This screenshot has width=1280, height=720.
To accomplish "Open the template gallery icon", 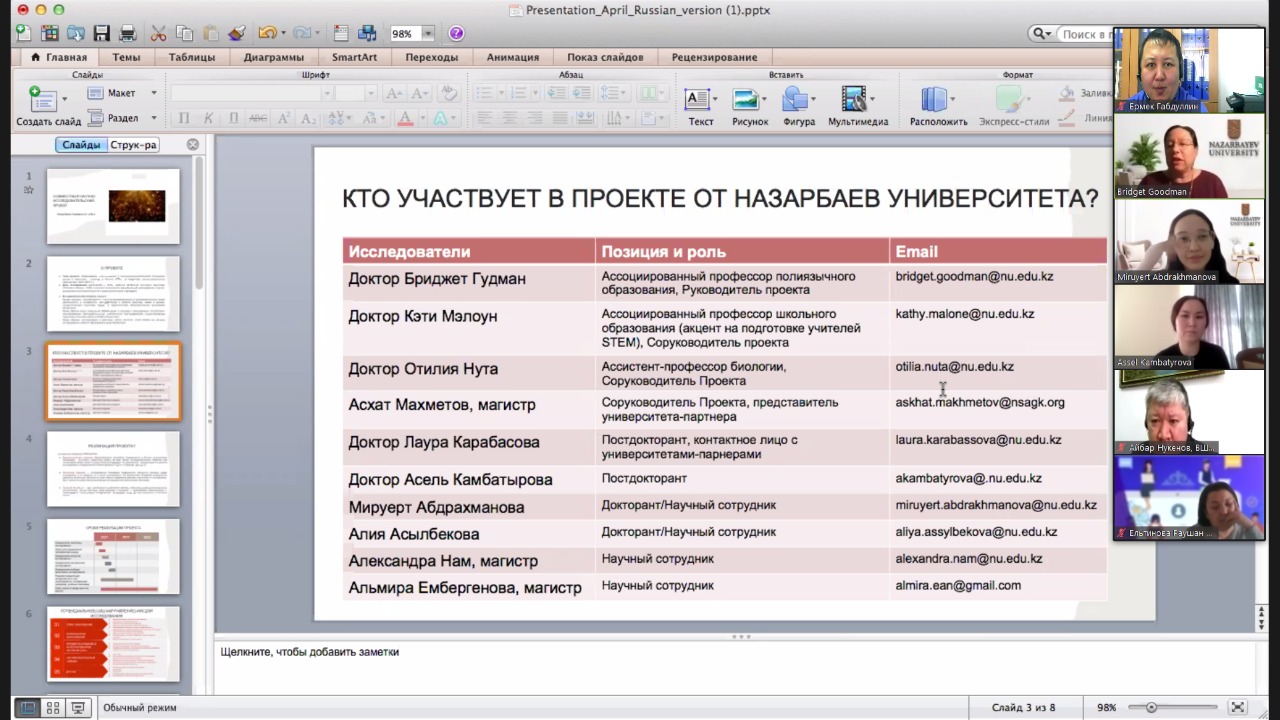I will 50,33.
